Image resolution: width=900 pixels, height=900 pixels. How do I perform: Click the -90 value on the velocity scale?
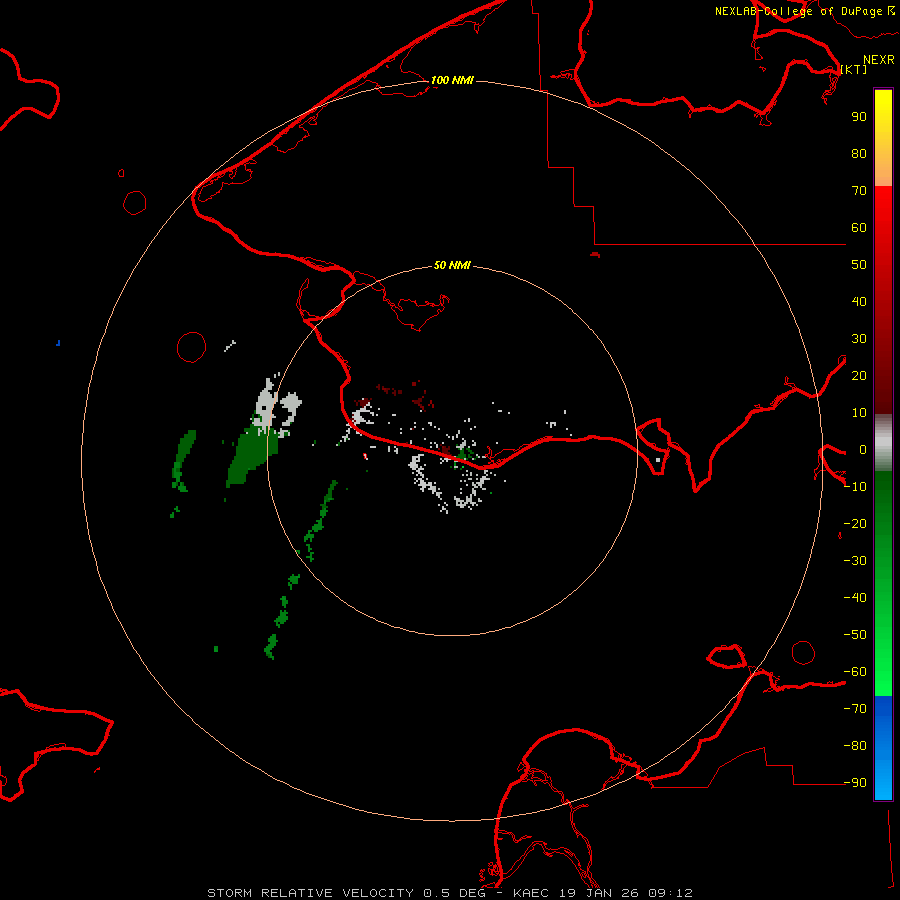(855, 782)
